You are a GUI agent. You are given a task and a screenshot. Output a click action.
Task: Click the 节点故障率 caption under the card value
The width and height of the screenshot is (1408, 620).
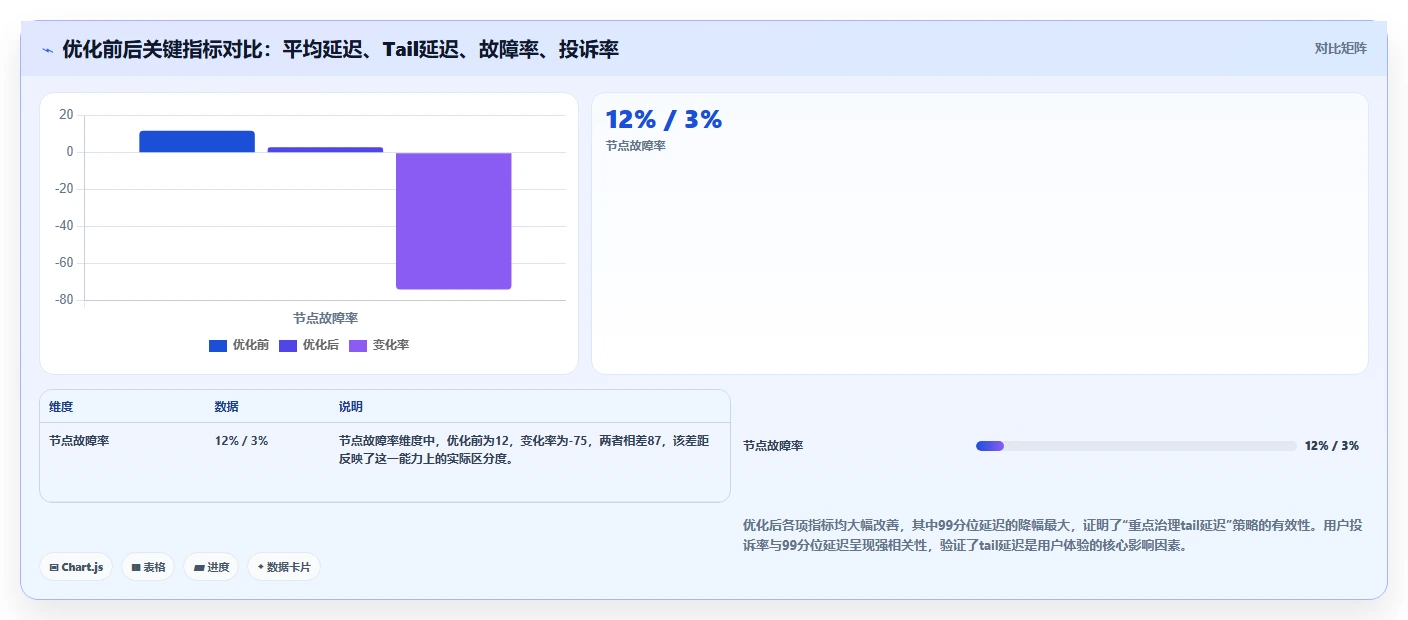[x=635, y=146]
